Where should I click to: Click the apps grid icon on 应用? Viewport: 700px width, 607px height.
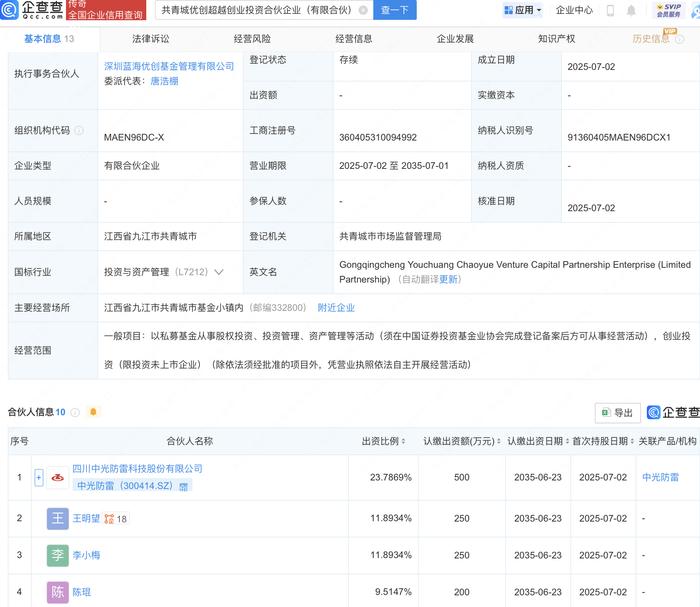point(508,10)
